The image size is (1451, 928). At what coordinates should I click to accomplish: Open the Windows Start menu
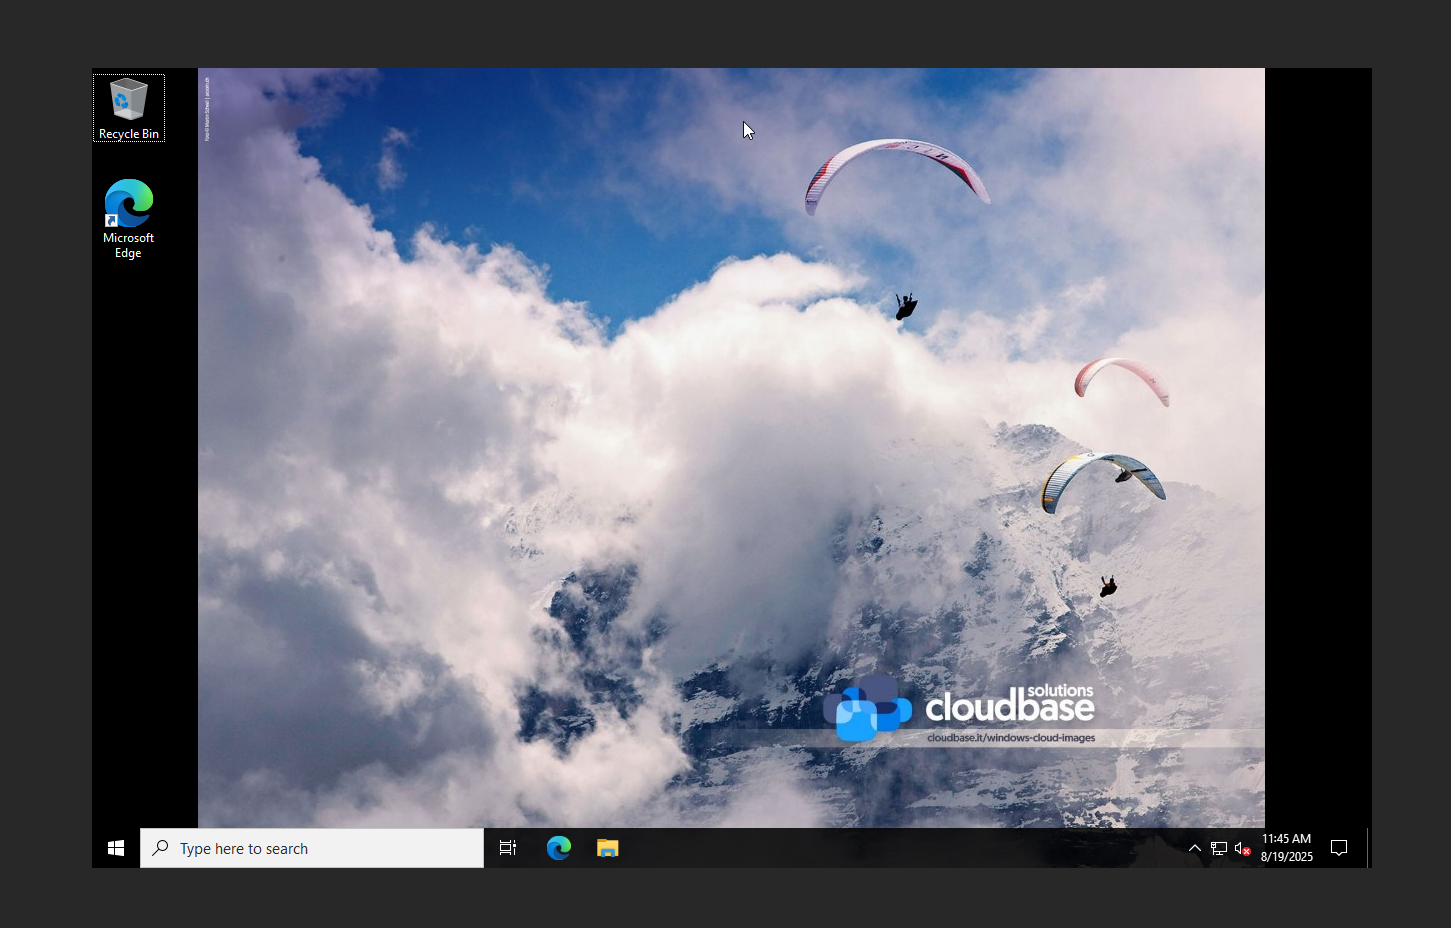116,848
